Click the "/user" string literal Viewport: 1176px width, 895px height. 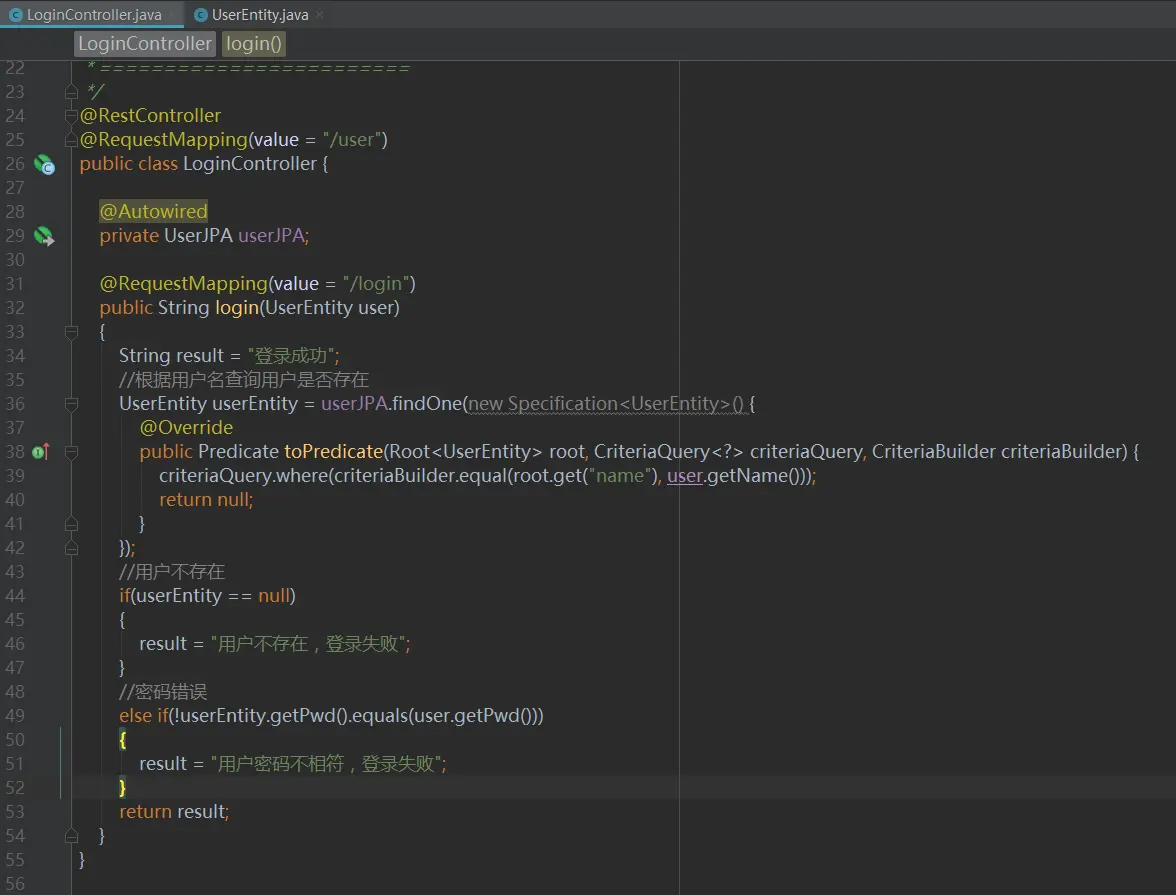tap(352, 140)
